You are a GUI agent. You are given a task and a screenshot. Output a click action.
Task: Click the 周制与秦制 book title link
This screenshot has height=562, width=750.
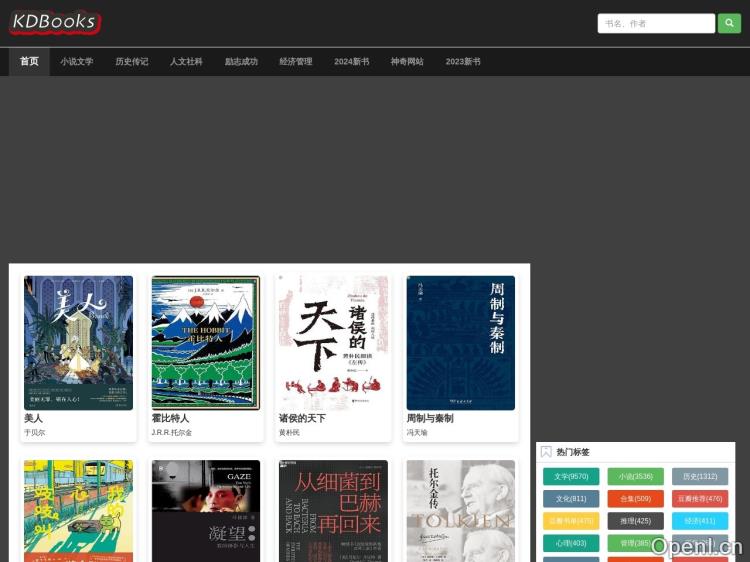pyautogui.click(x=429, y=418)
